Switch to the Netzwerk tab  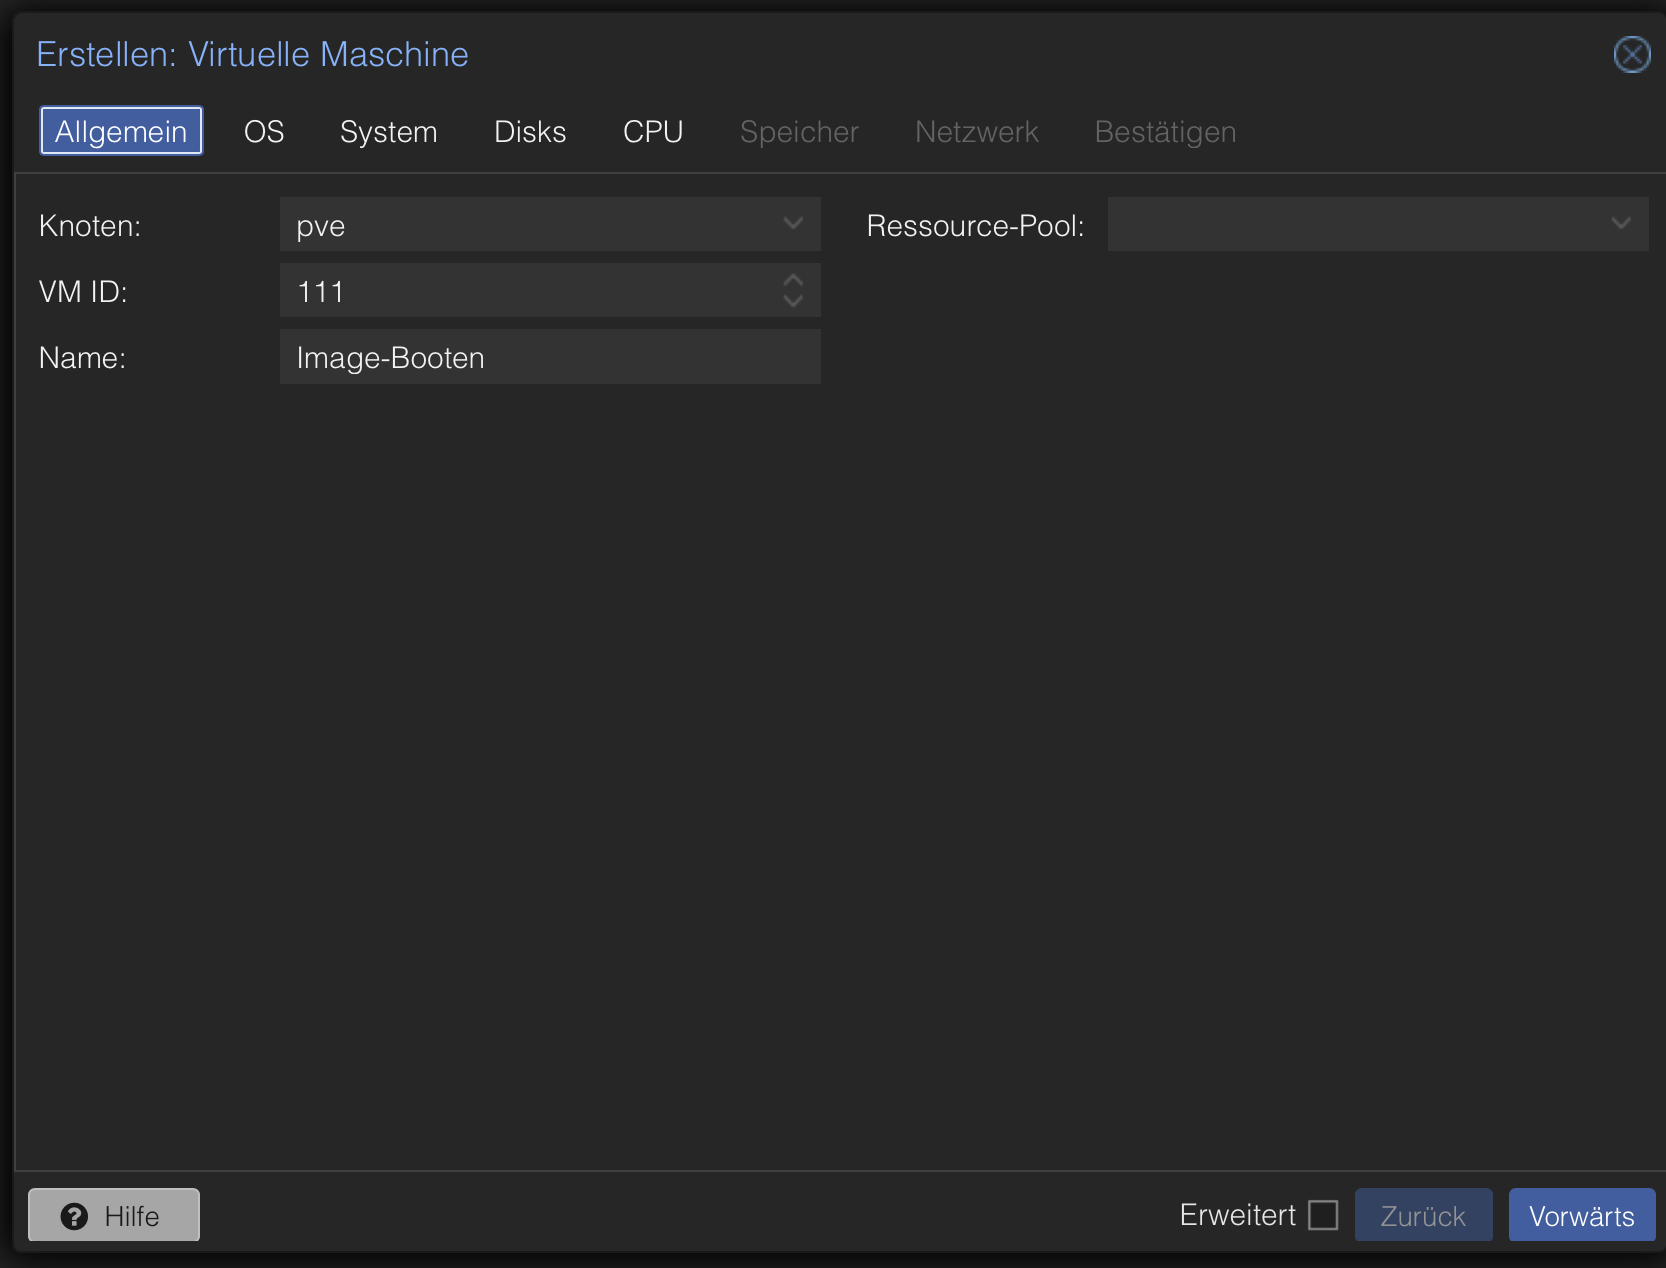point(976,131)
